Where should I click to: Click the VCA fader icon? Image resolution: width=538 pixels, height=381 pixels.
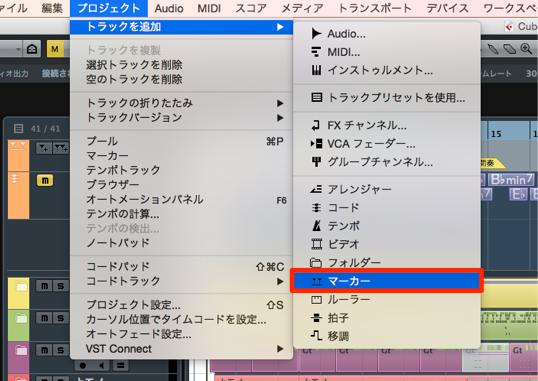point(316,143)
